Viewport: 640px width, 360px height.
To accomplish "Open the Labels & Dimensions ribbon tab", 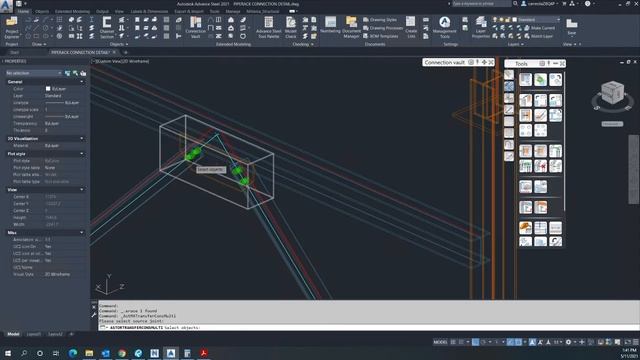I will point(149,11).
